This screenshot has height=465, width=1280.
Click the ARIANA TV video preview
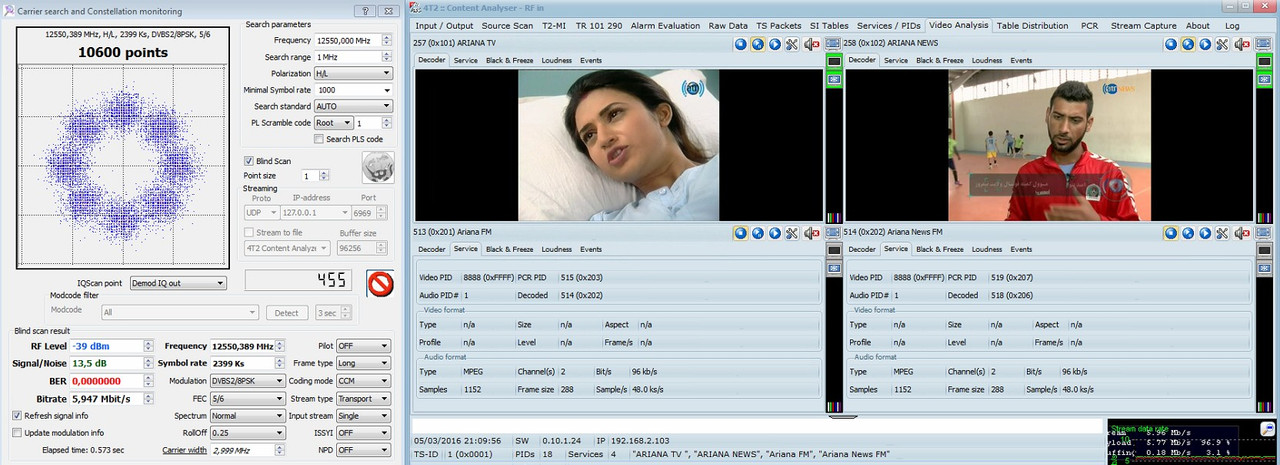click(x=618, y=145)
